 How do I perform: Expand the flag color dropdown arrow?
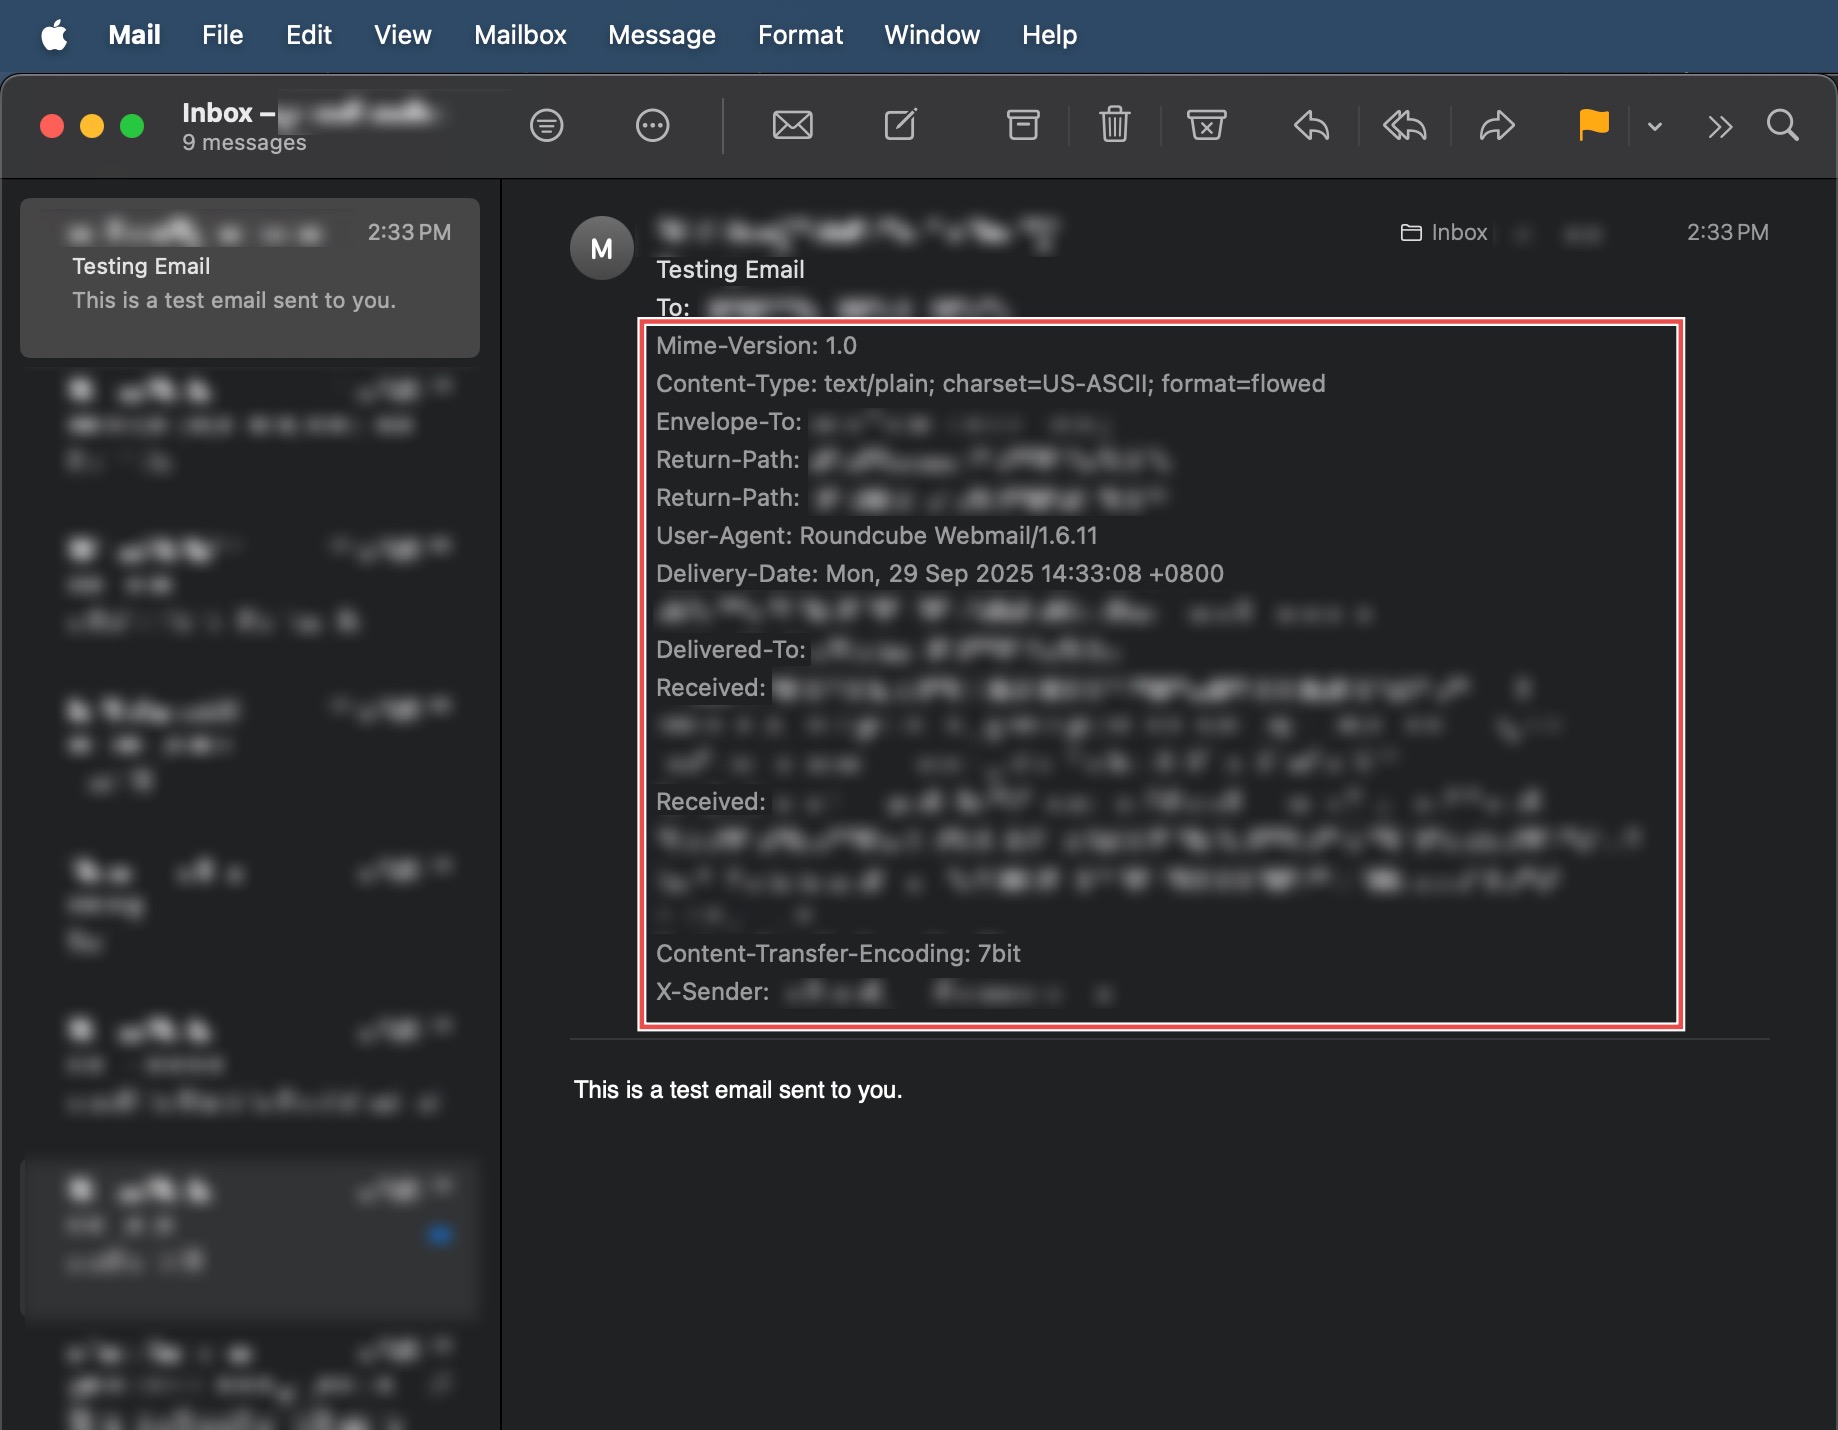(x=1655, y=127)
